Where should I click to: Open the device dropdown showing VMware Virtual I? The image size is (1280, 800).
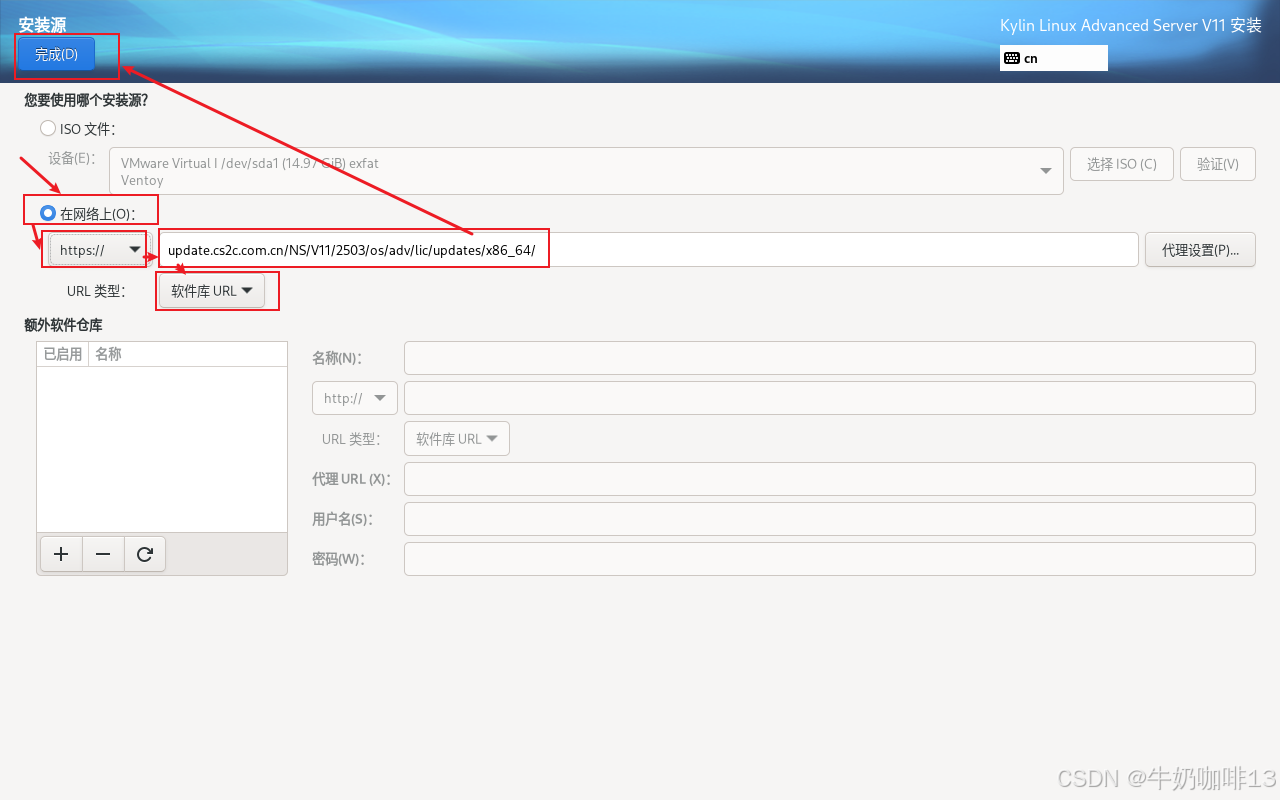click(587, 171)
